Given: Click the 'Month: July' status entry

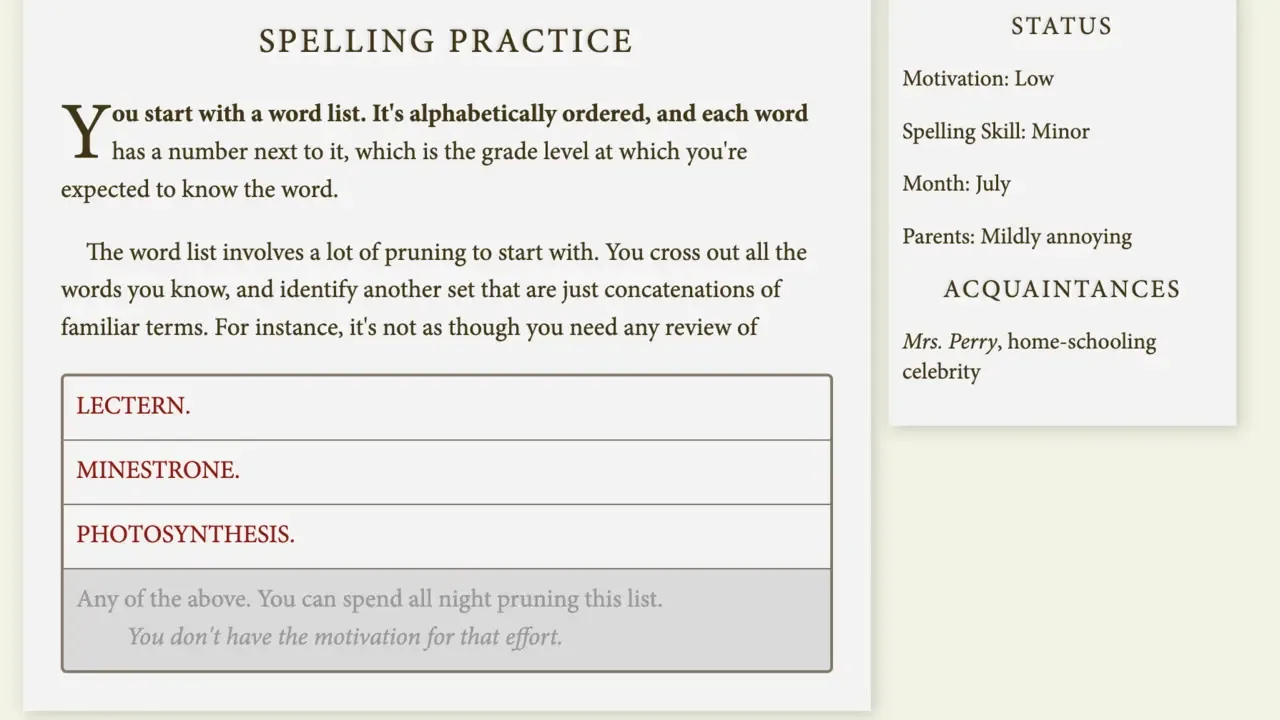Looking at the screenshot, I should (x=956, y=184).
